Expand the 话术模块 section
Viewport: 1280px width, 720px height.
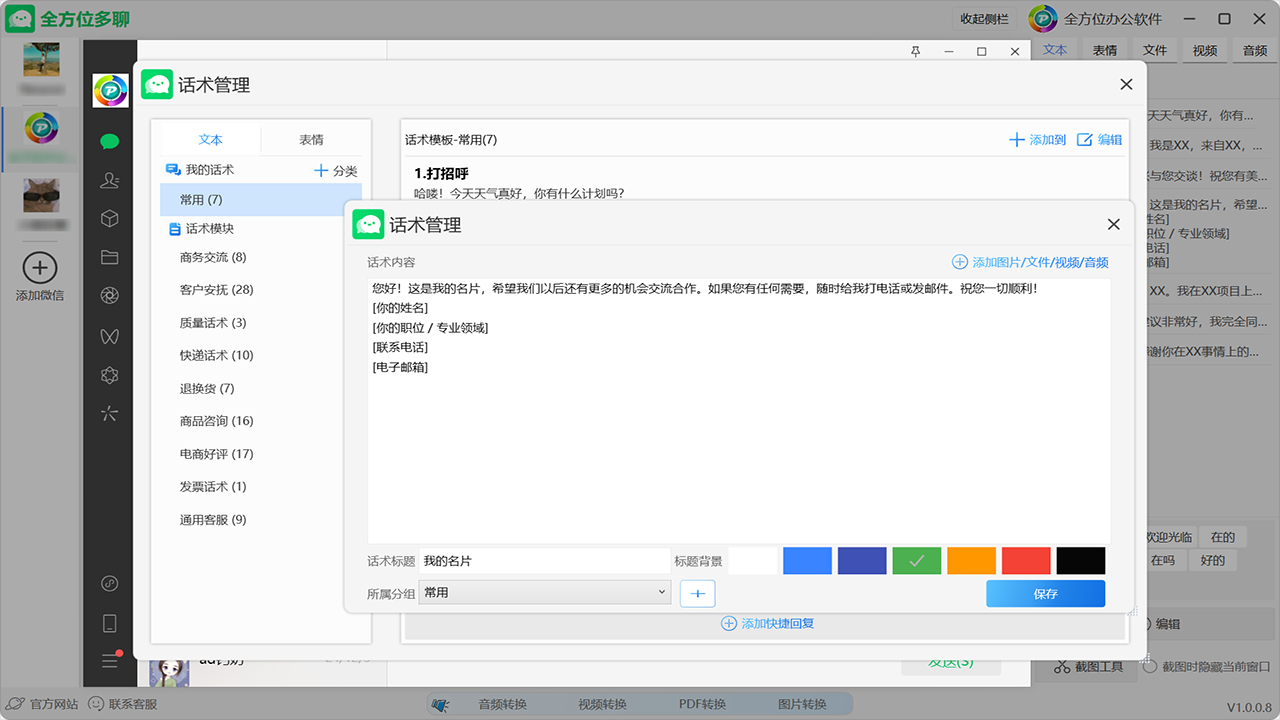209,228
